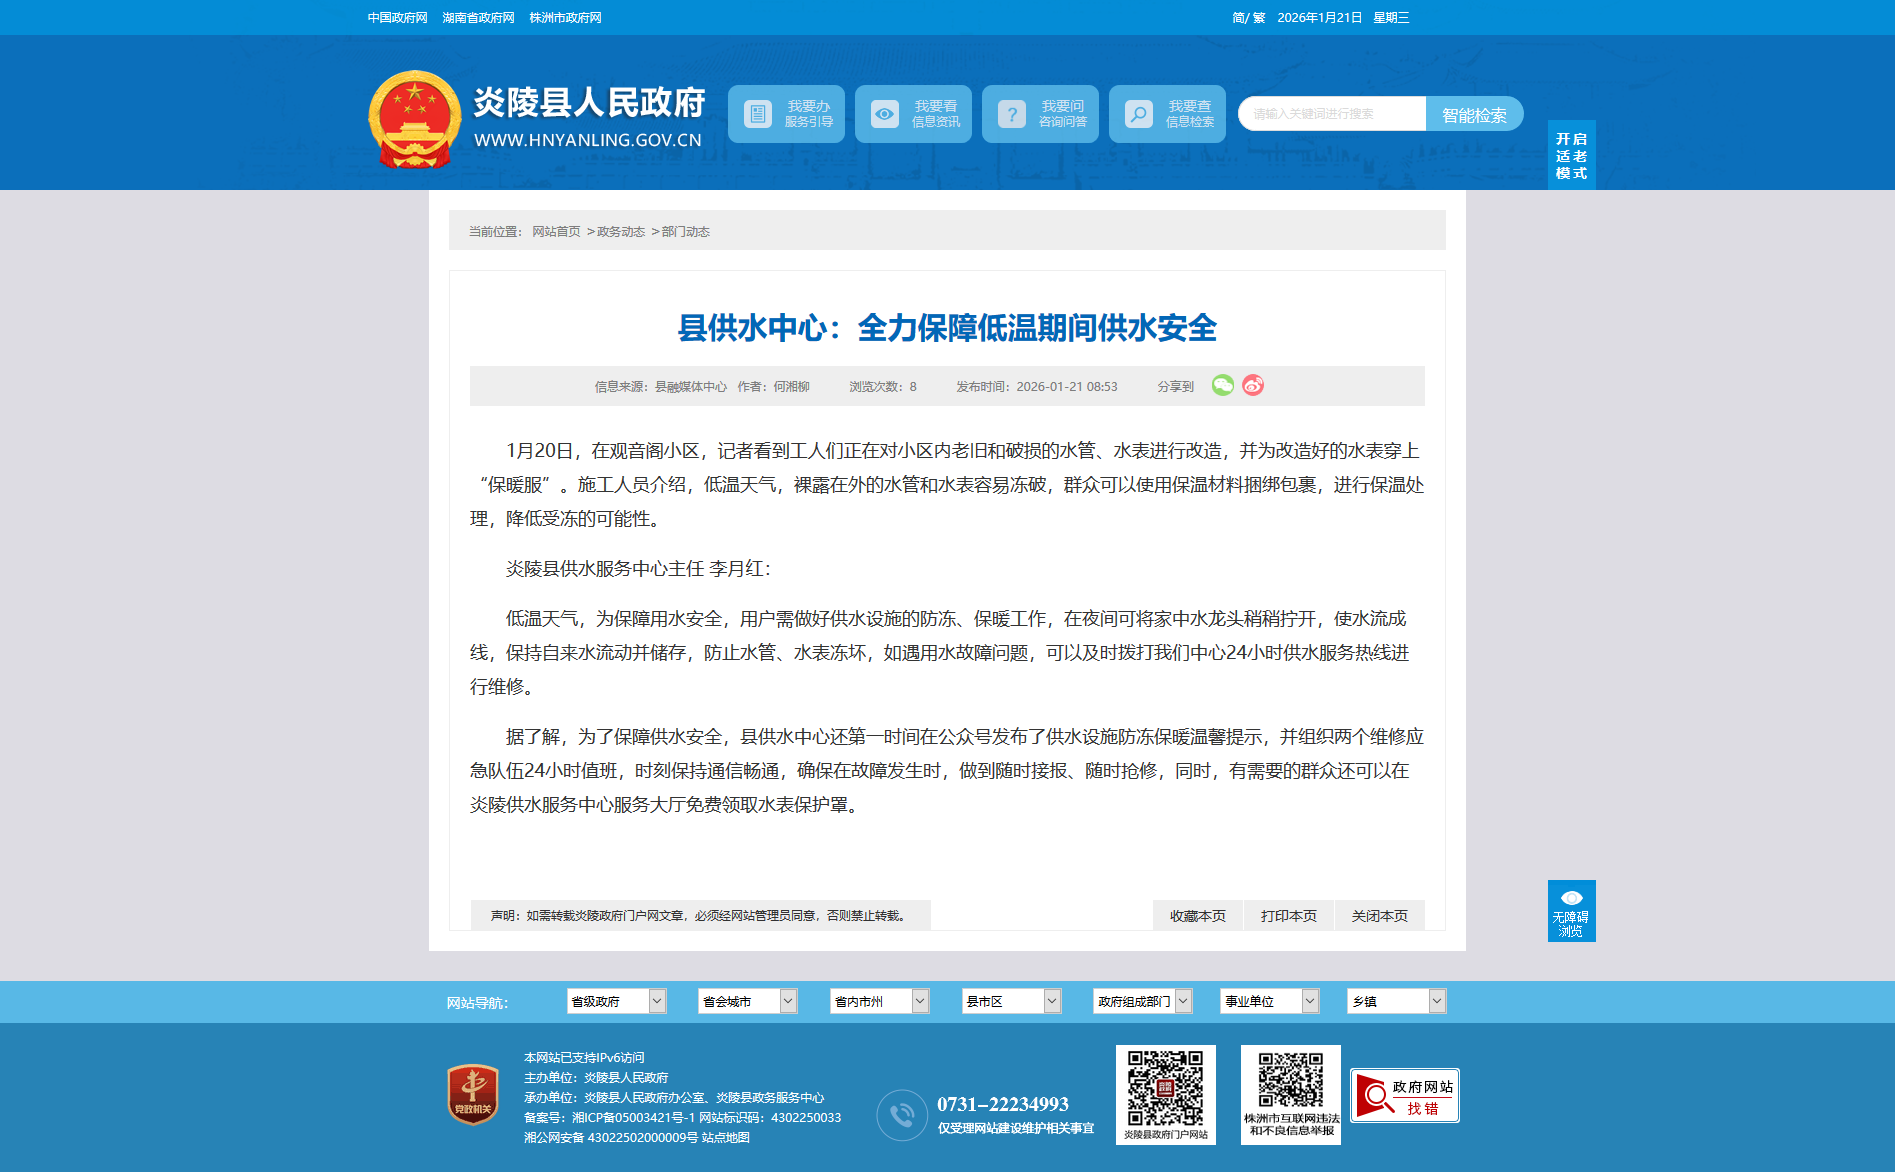Click the national emblem logo

coord(414,119)
